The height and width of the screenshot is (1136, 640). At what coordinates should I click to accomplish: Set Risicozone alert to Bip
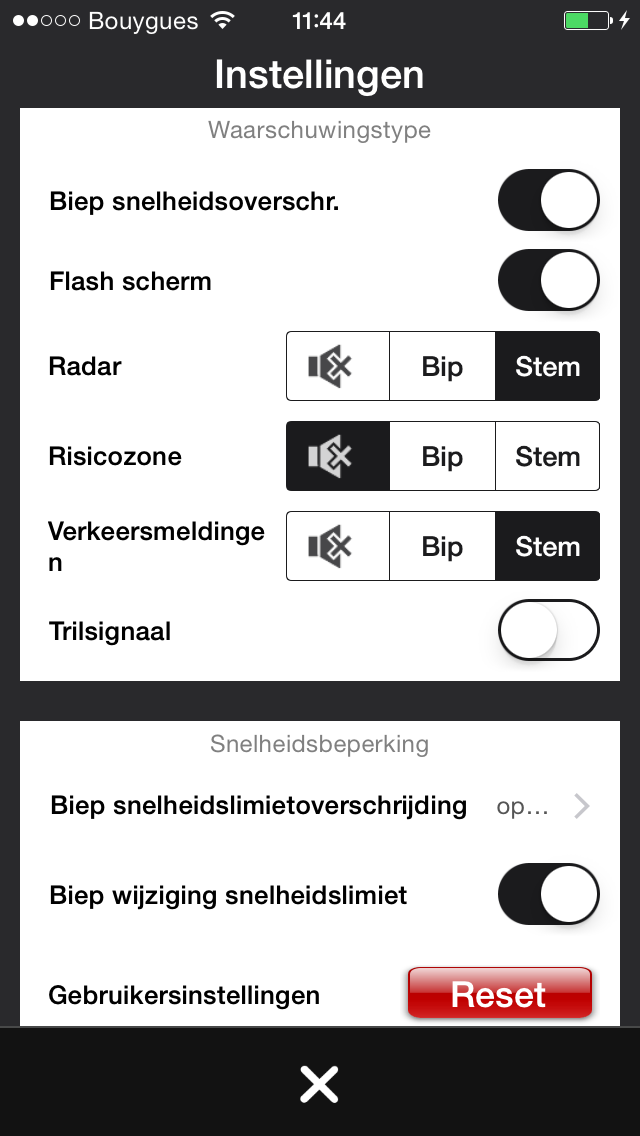point(442,457)
